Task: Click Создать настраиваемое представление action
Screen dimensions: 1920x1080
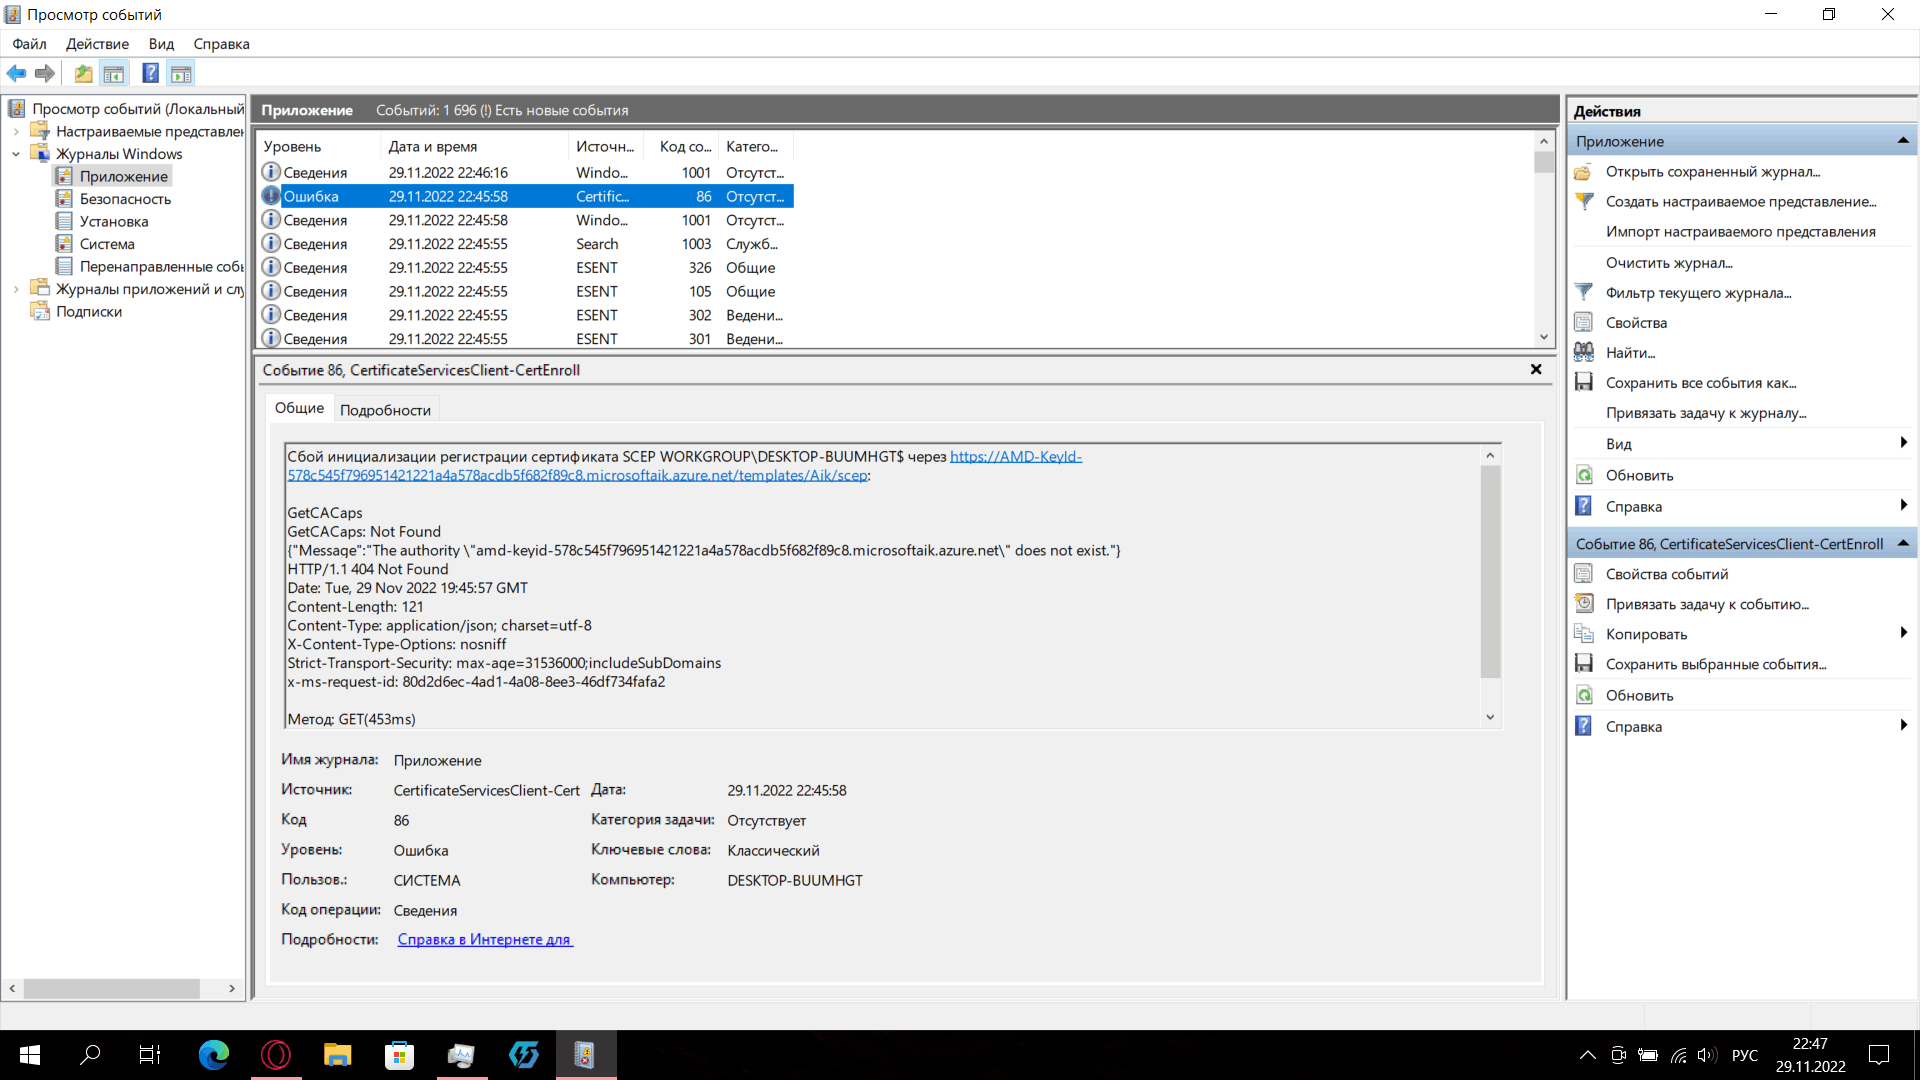Action: coord(1740,201)
